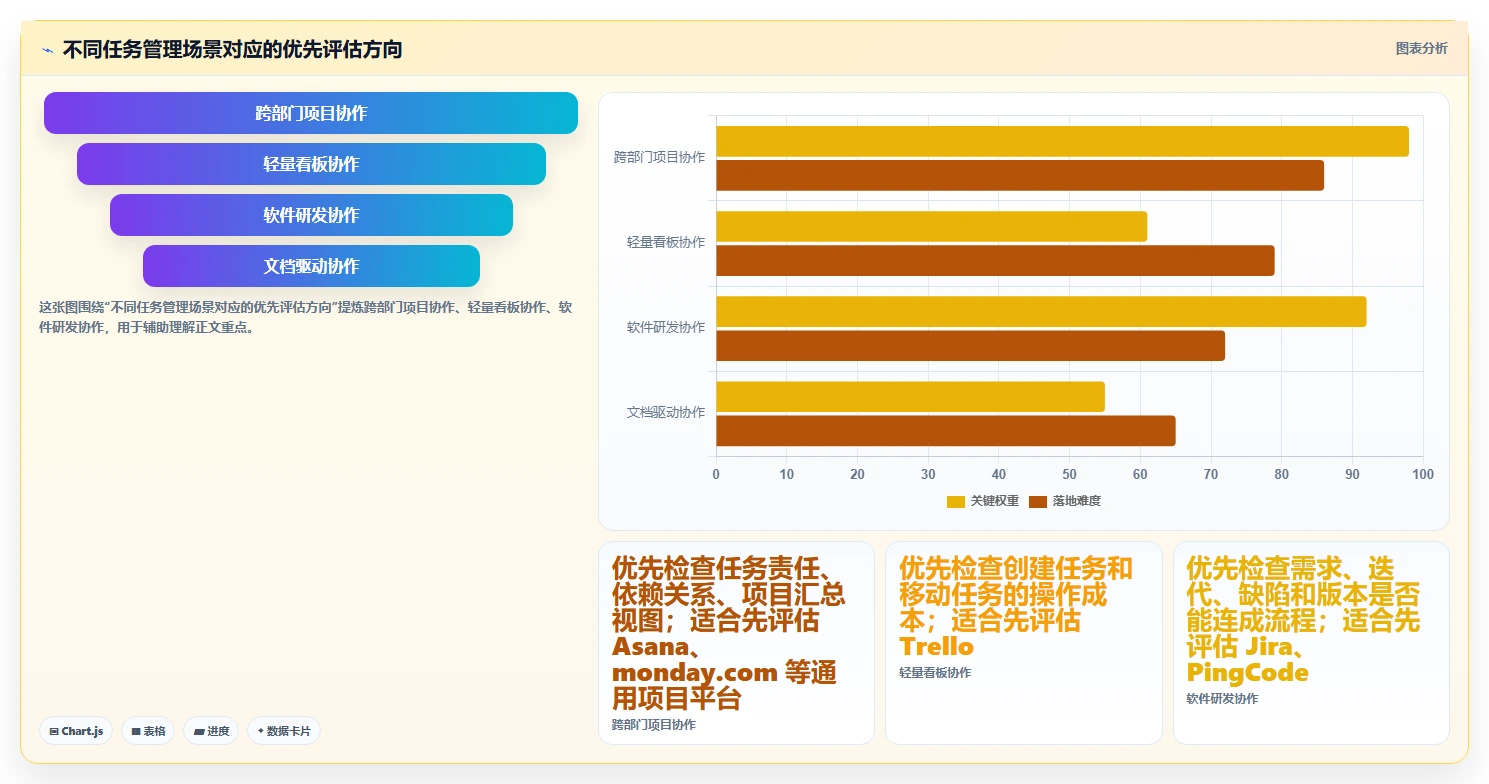Viewport: 1489px width, 784px height.
Task: Click the 轻量看板协作 chart axis label
Action: click(666, 243)
